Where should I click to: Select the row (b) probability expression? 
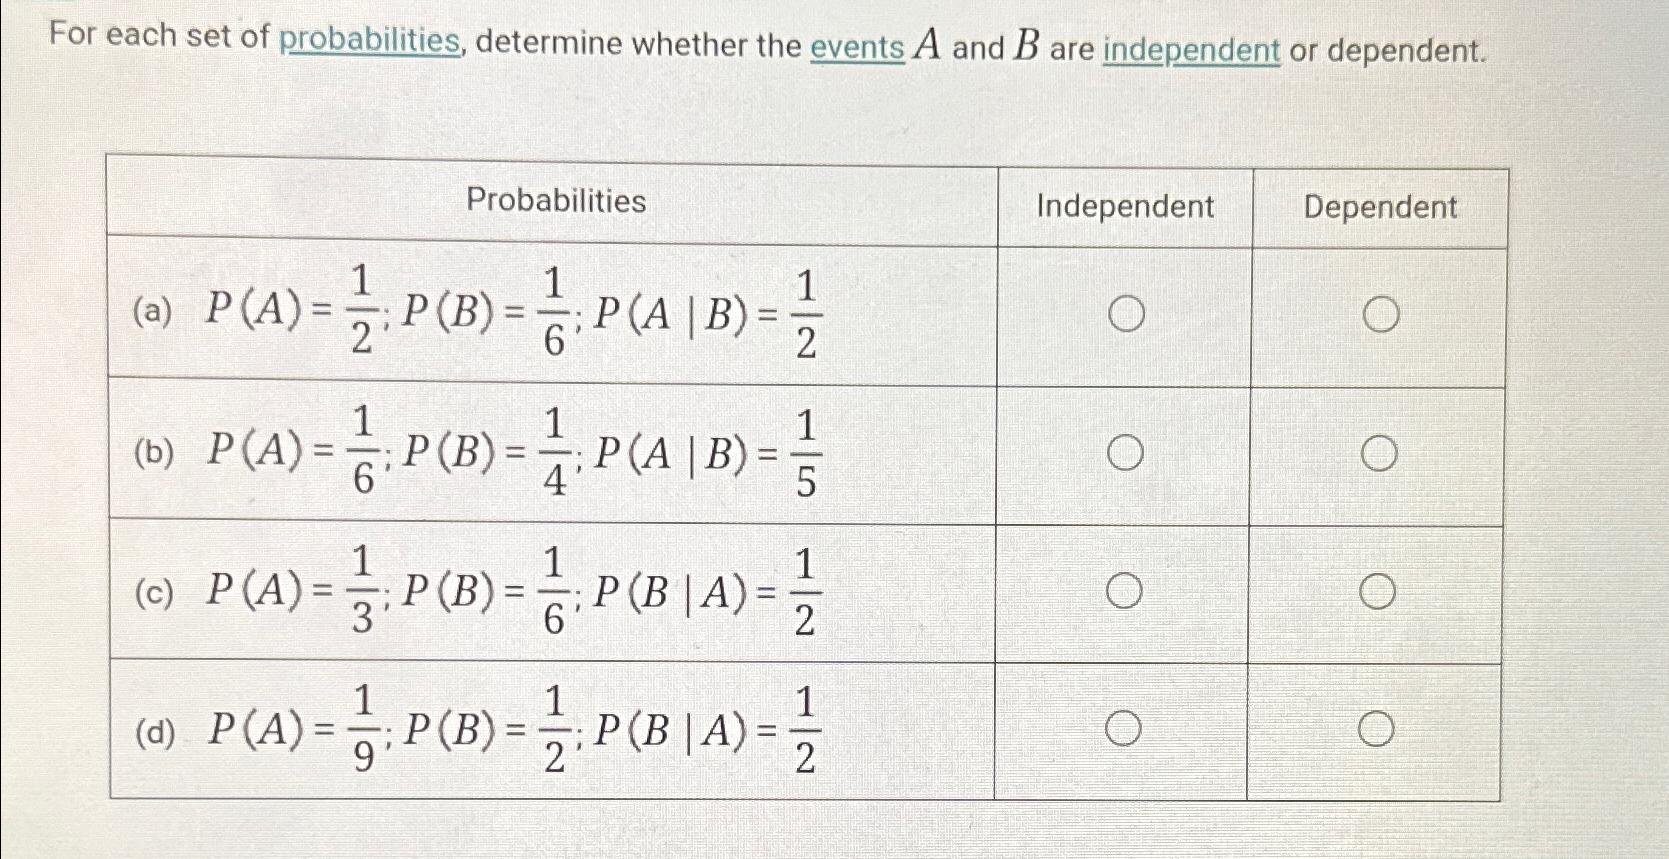510,452
